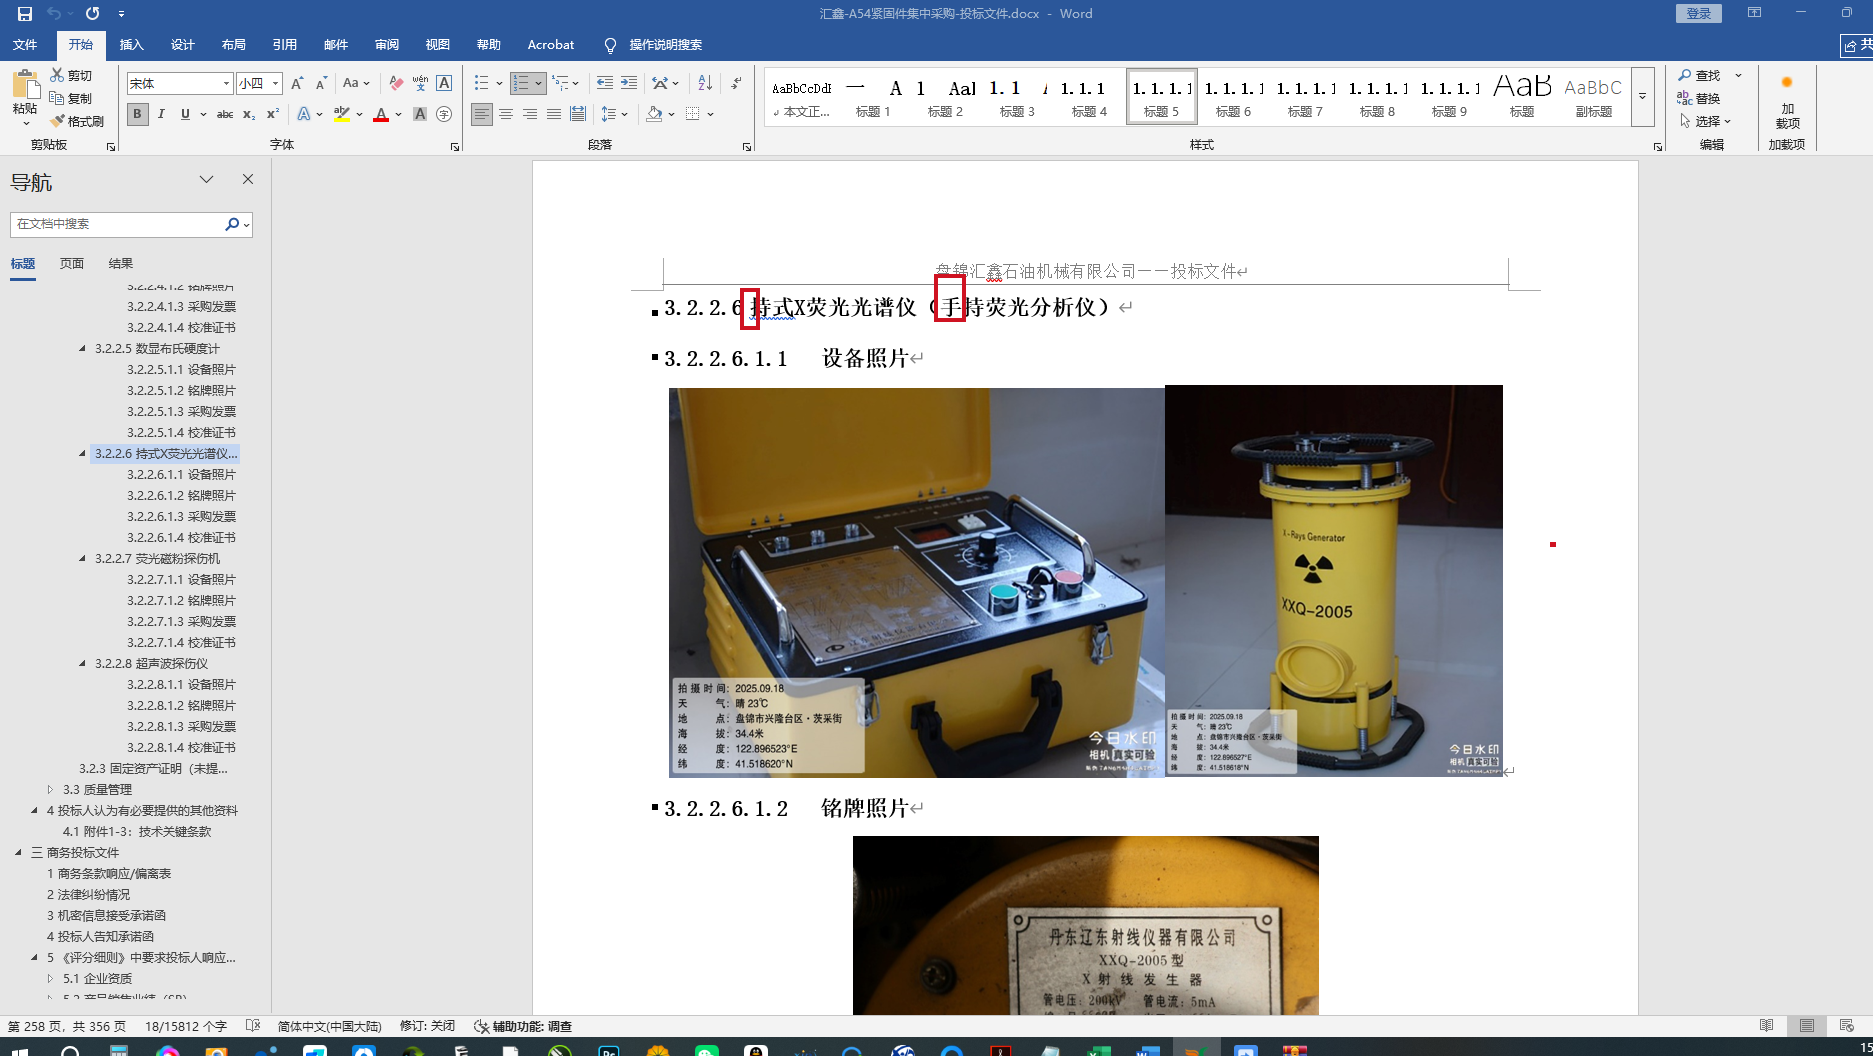Switch to the 设计 (Design) tab

pyautogui.click(x=182, y=45)
